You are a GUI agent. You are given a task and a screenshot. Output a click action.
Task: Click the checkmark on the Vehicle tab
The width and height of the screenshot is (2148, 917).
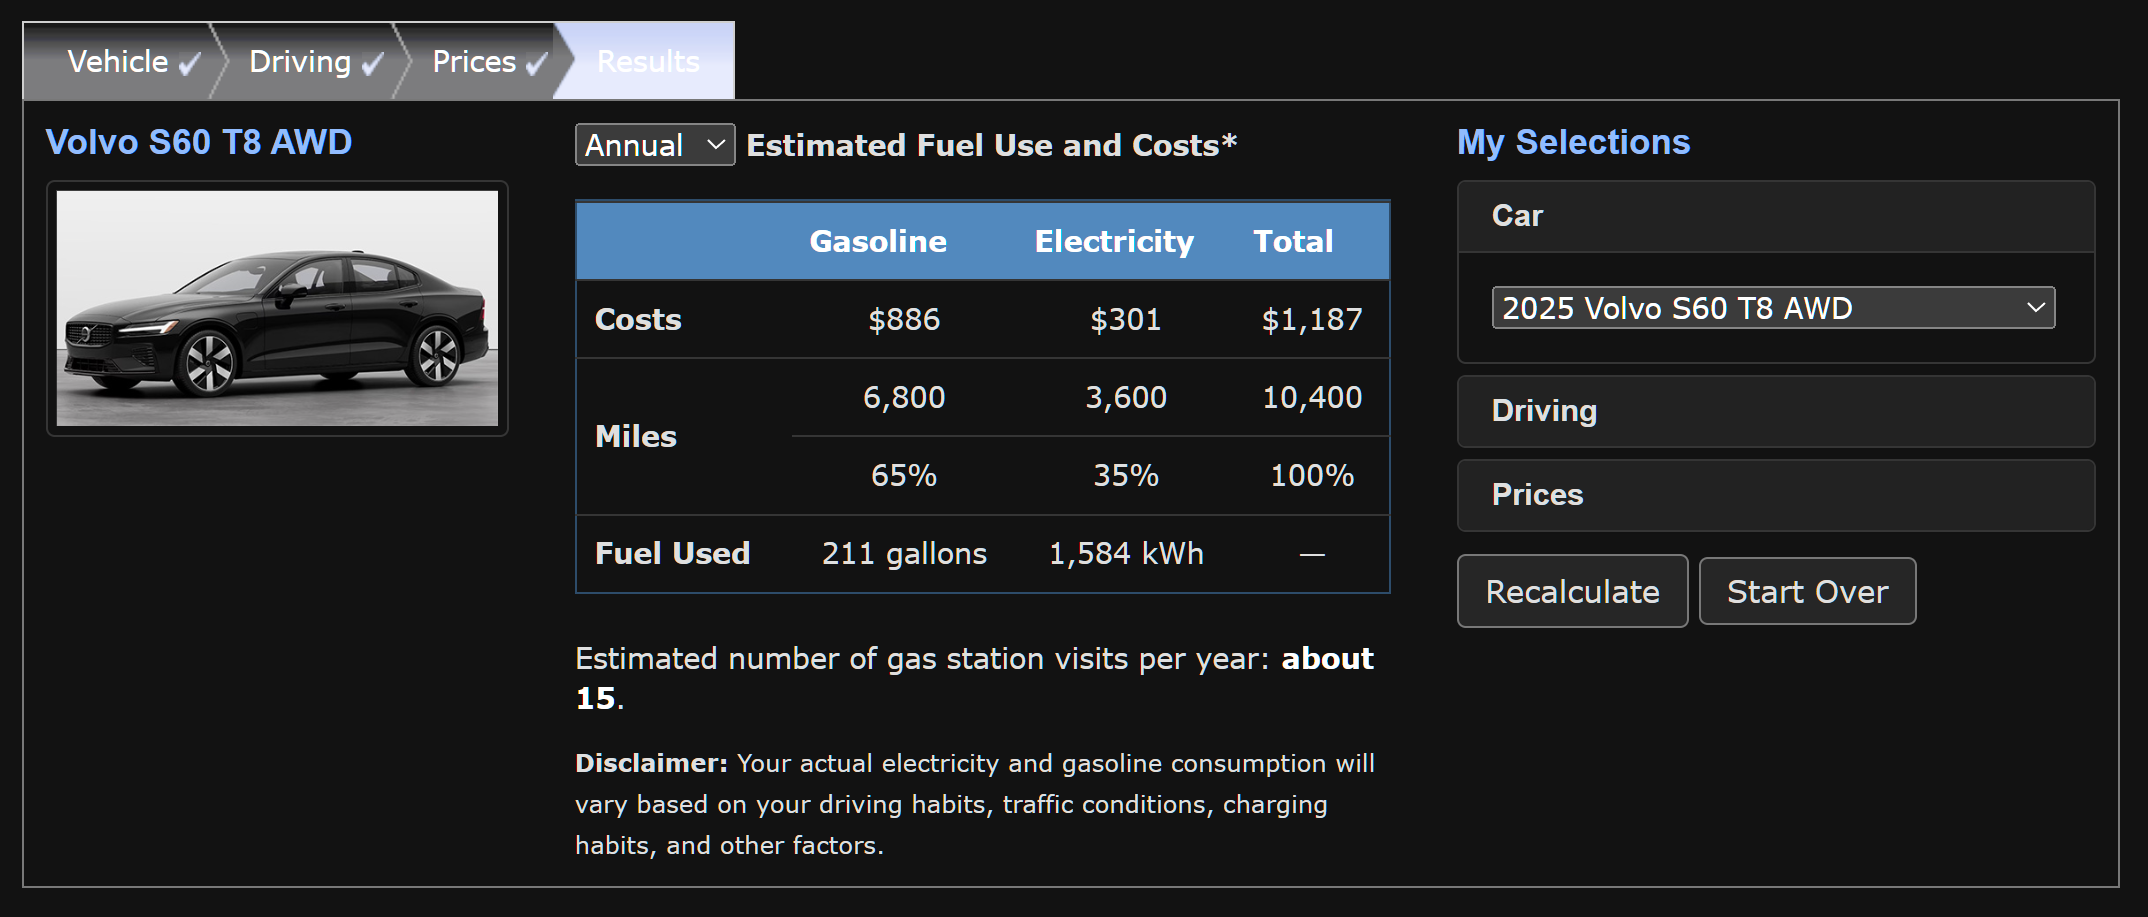[x=189, y=64]
